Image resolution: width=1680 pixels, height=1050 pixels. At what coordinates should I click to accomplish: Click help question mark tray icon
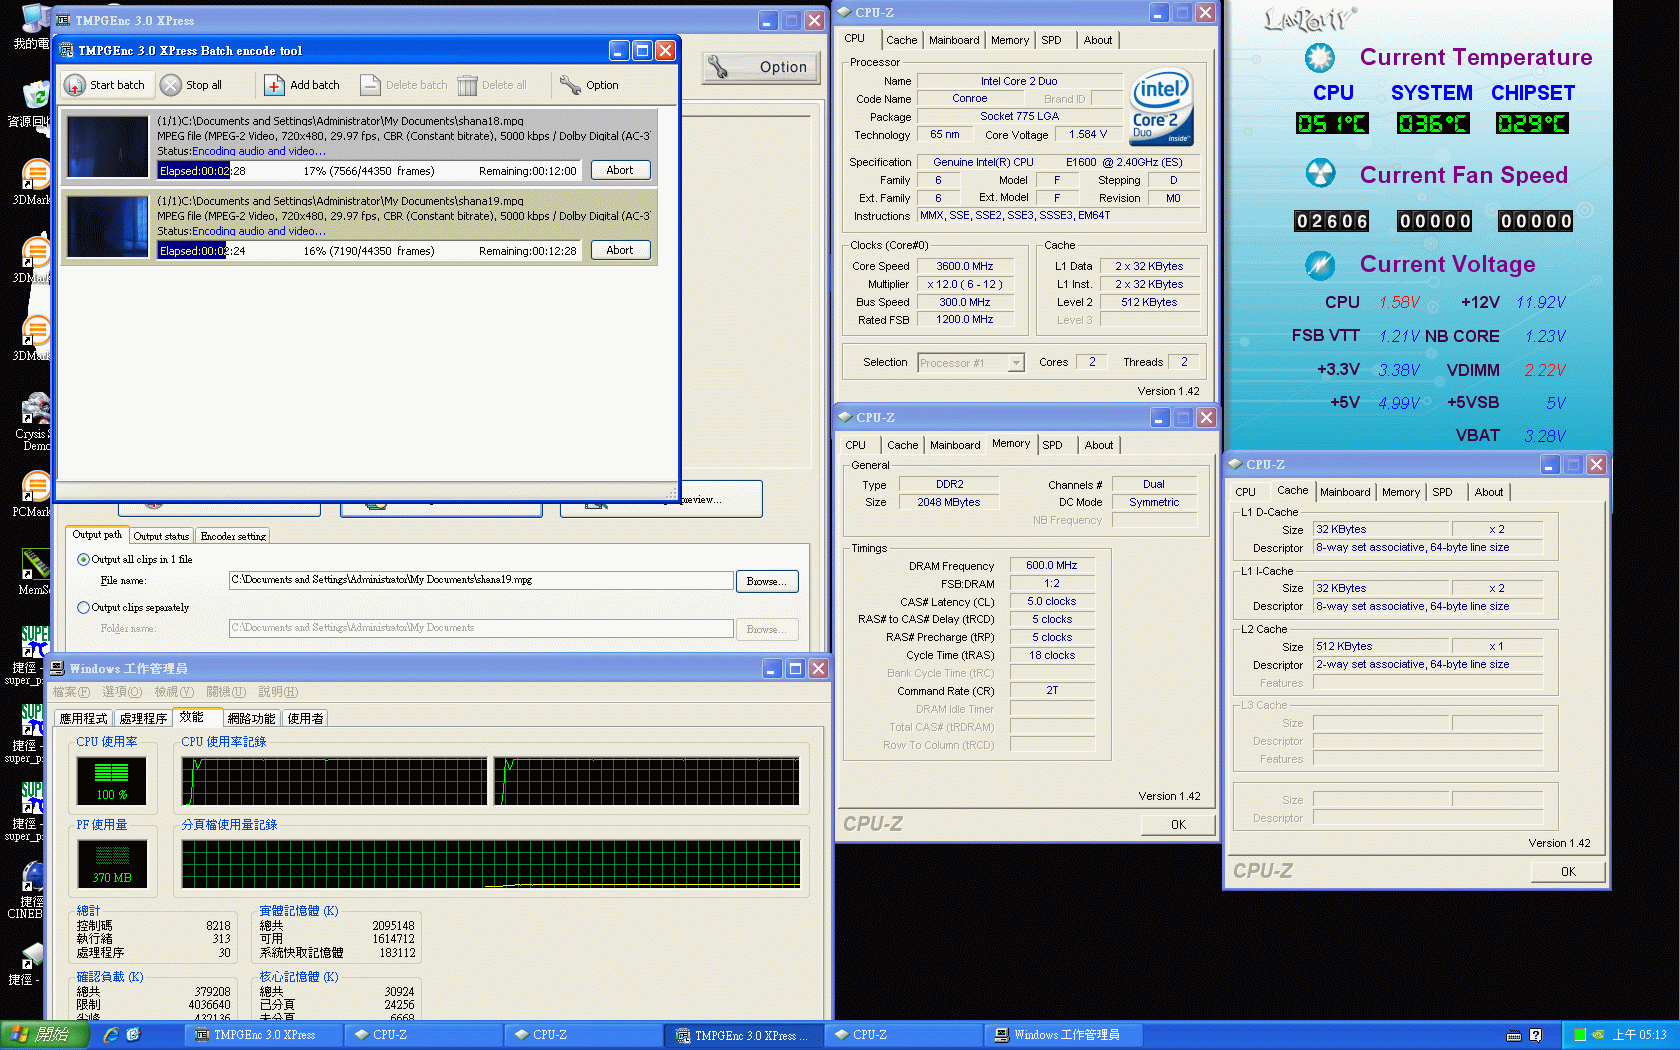pyautogui.click(x=1536, y=1035)
